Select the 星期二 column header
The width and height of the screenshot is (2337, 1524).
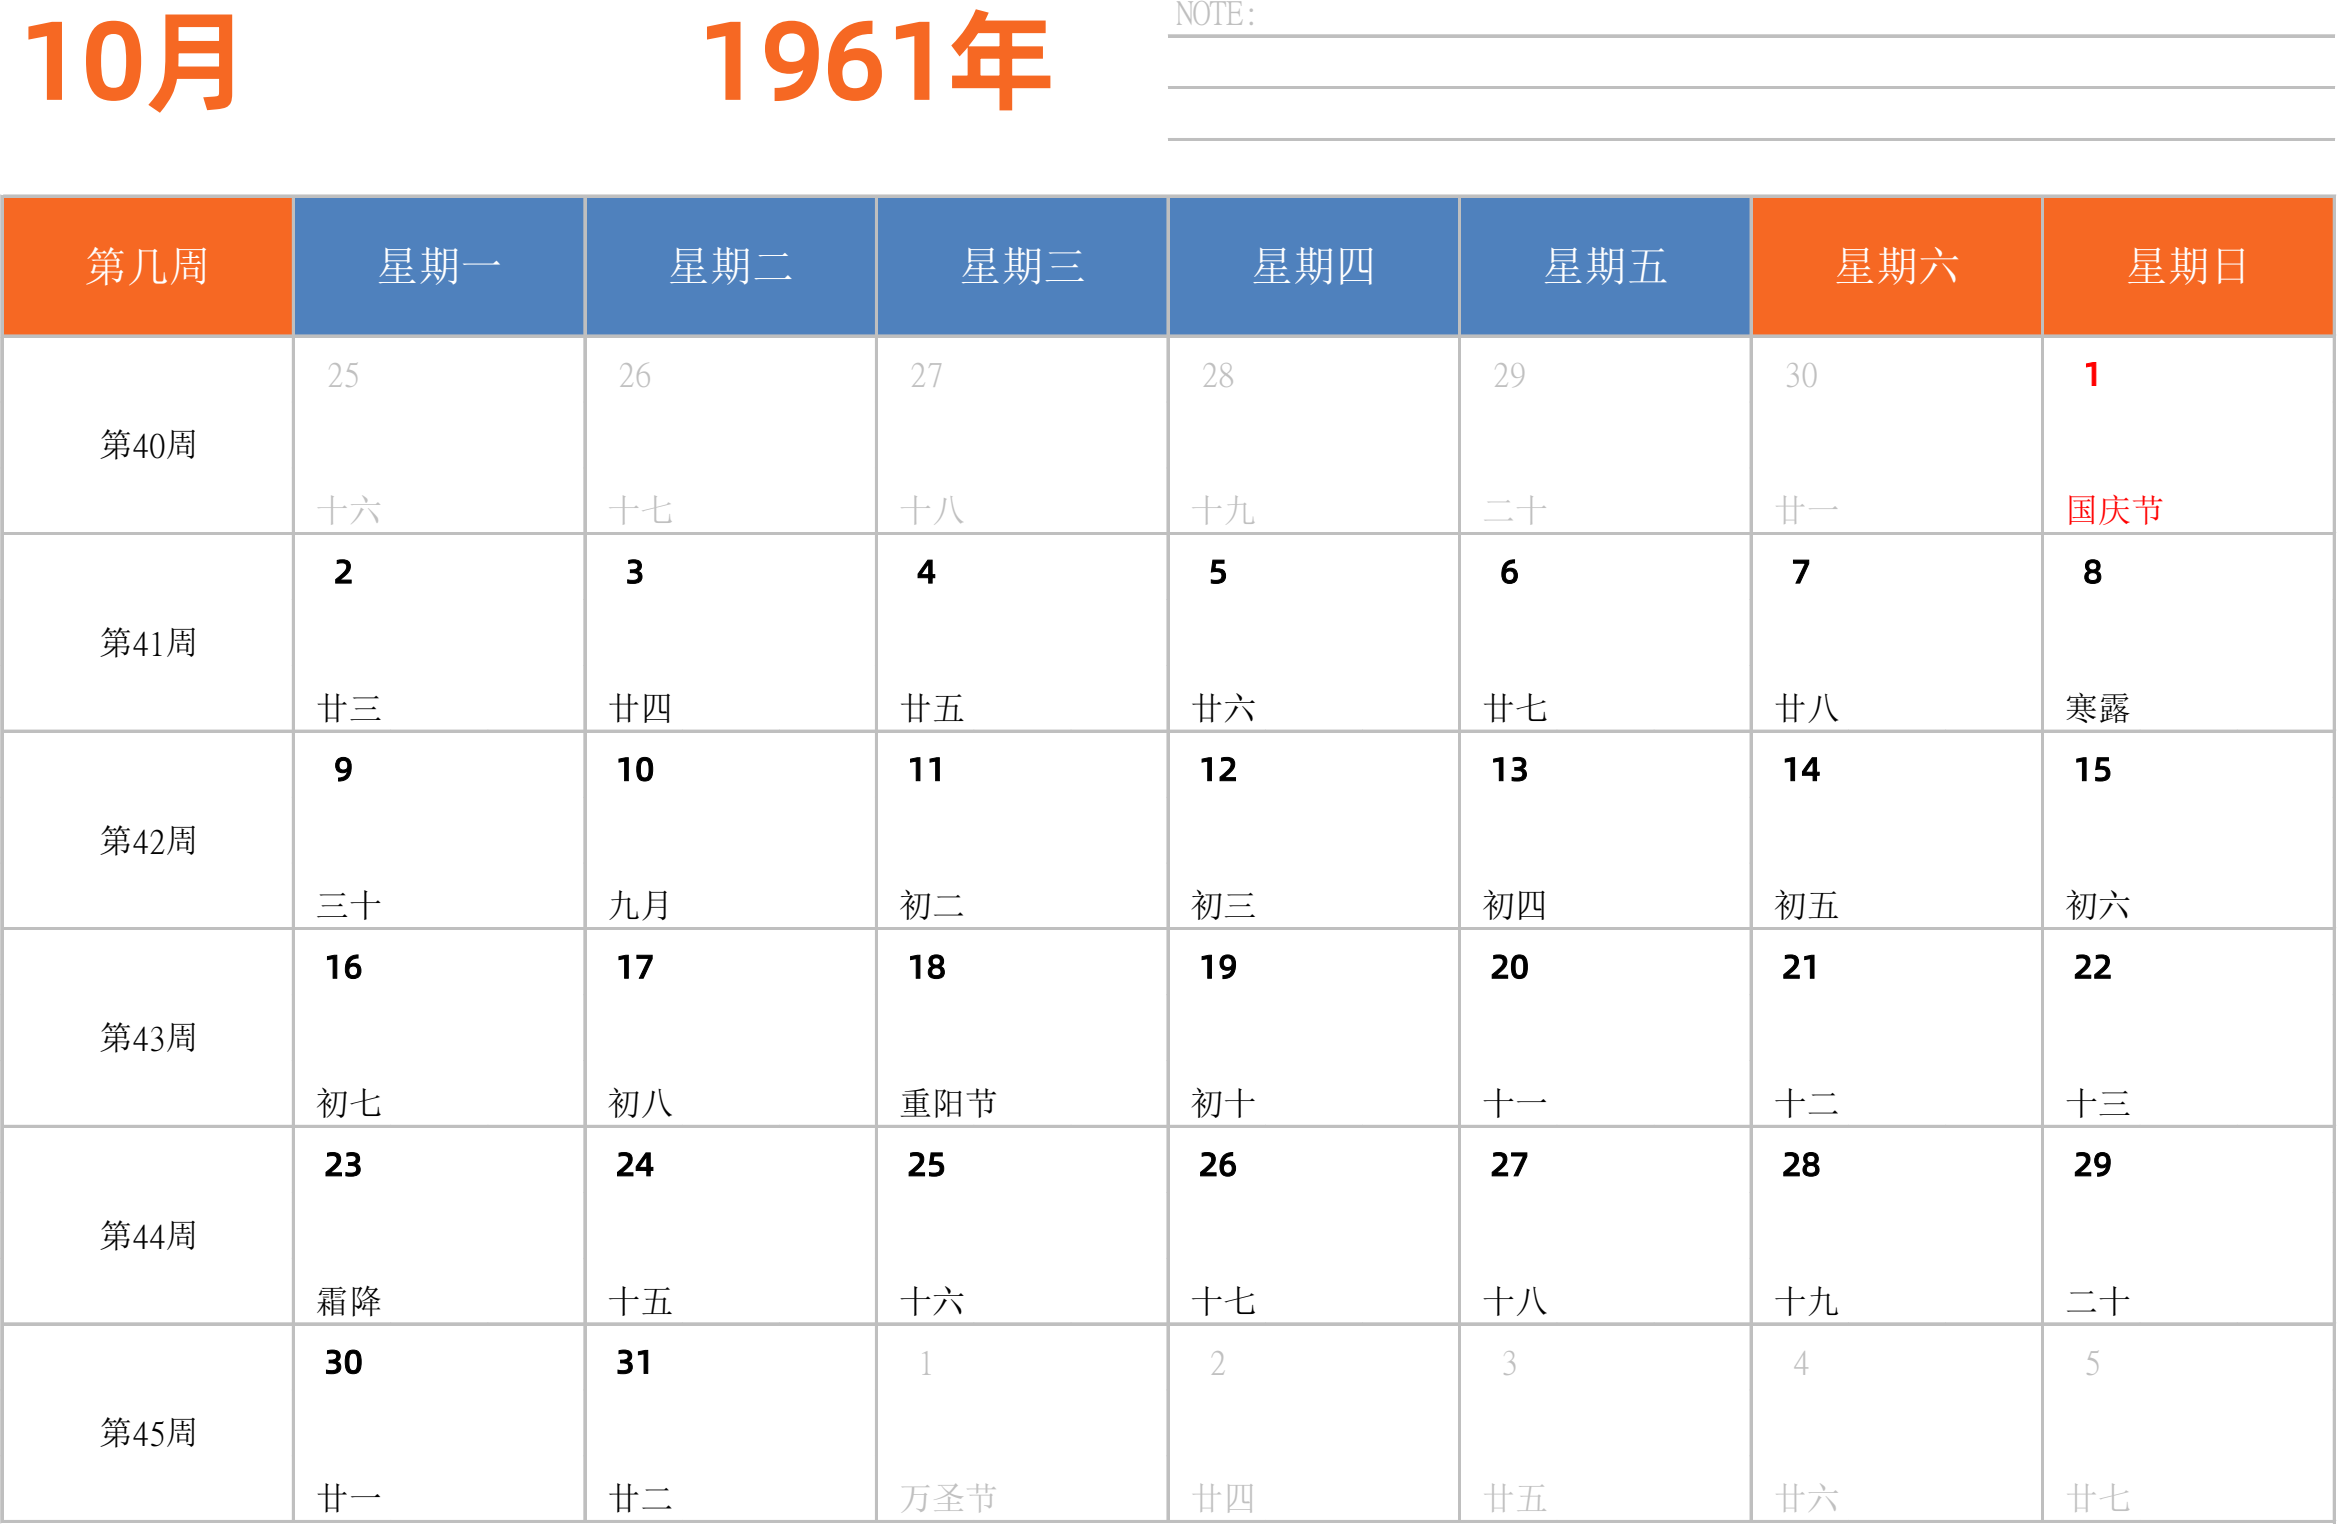pos(731,266)
